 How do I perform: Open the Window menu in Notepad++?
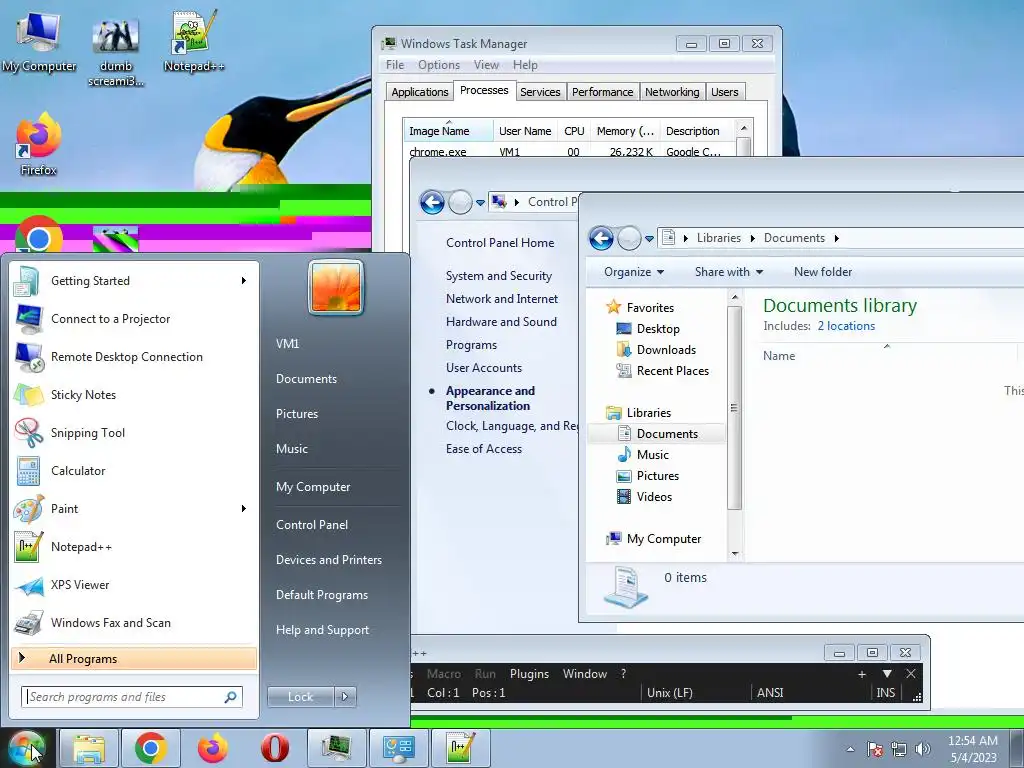coord(585,673)
